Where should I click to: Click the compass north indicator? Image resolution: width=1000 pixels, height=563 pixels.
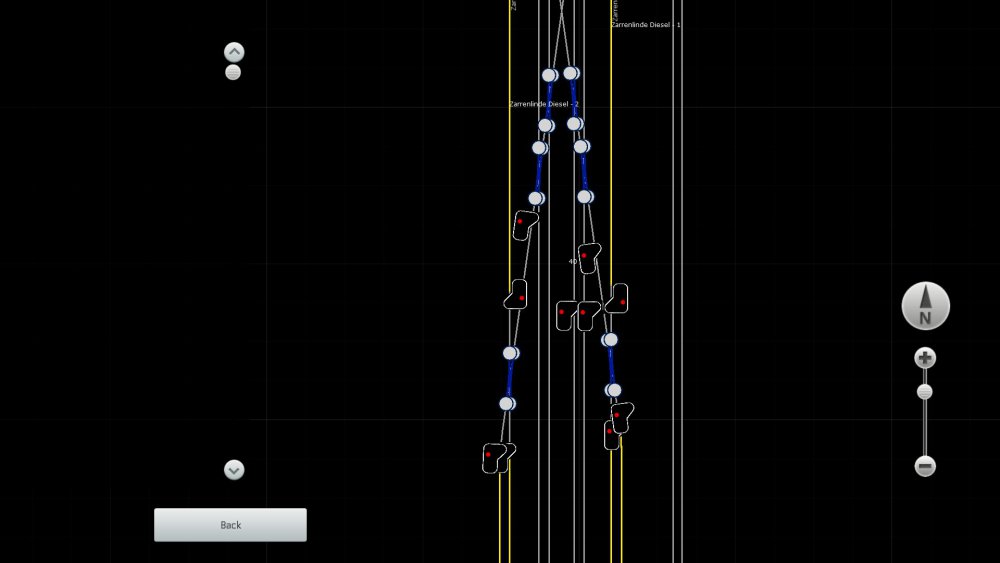925,306
